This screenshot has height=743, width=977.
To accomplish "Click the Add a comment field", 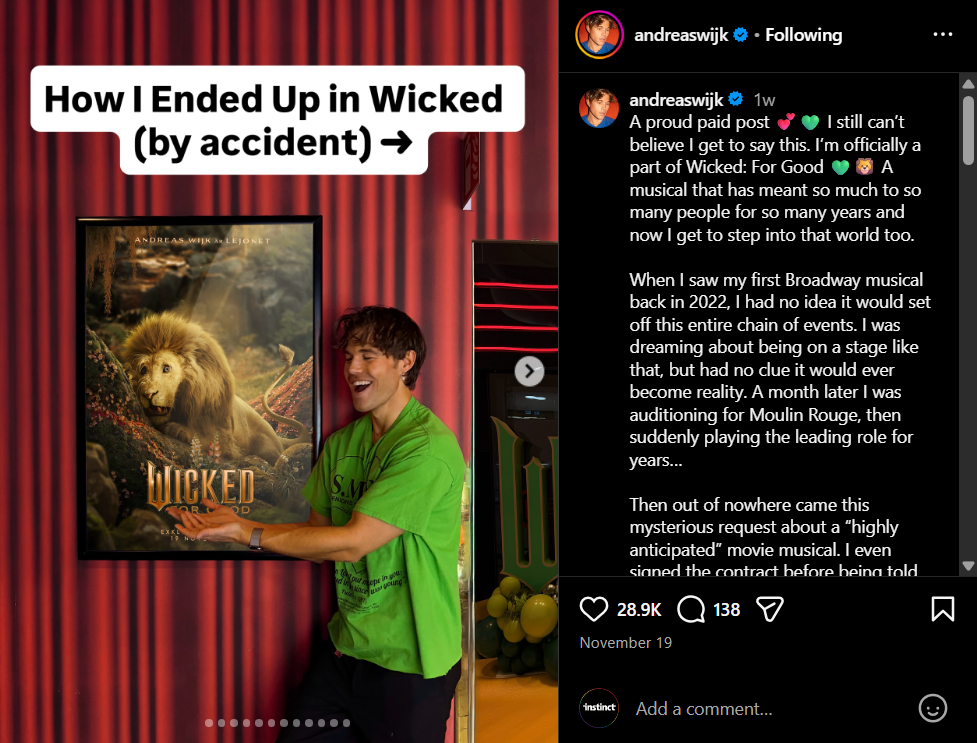I will click(770, 709).
